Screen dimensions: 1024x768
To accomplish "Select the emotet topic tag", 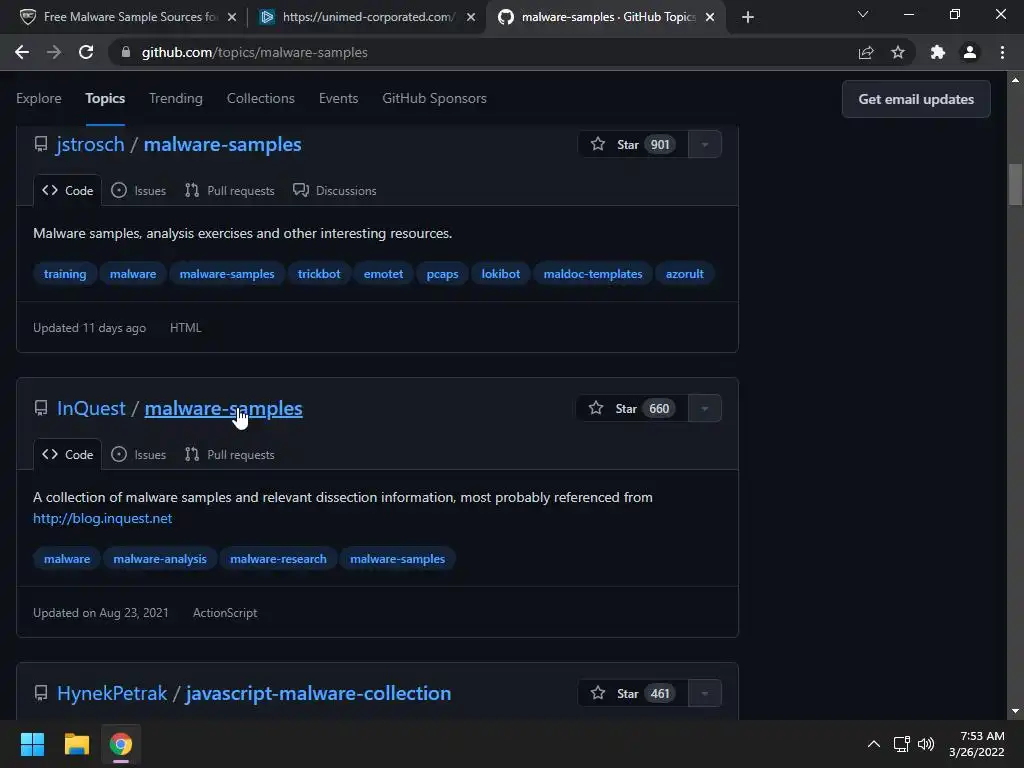I will click(x=383, y=274).
